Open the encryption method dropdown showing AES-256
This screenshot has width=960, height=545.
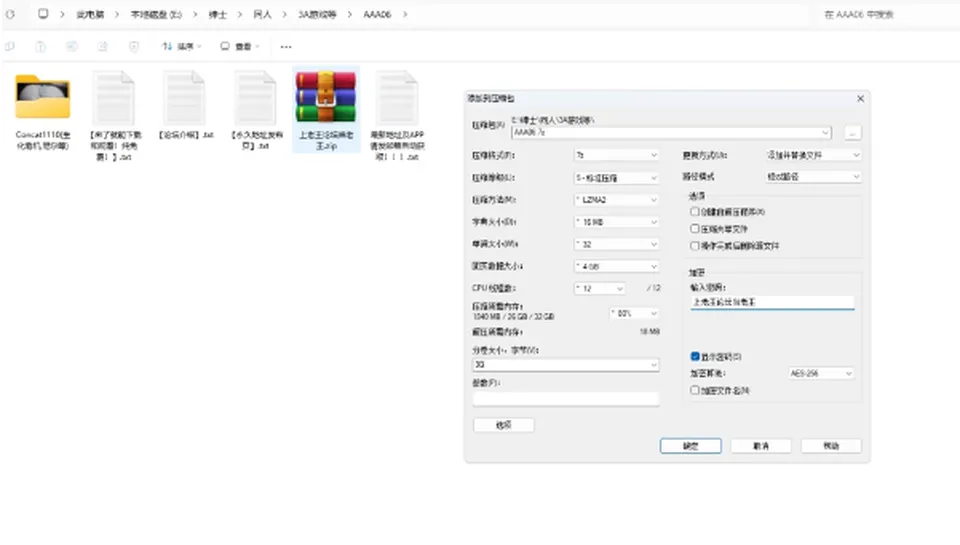pos(821,373)
